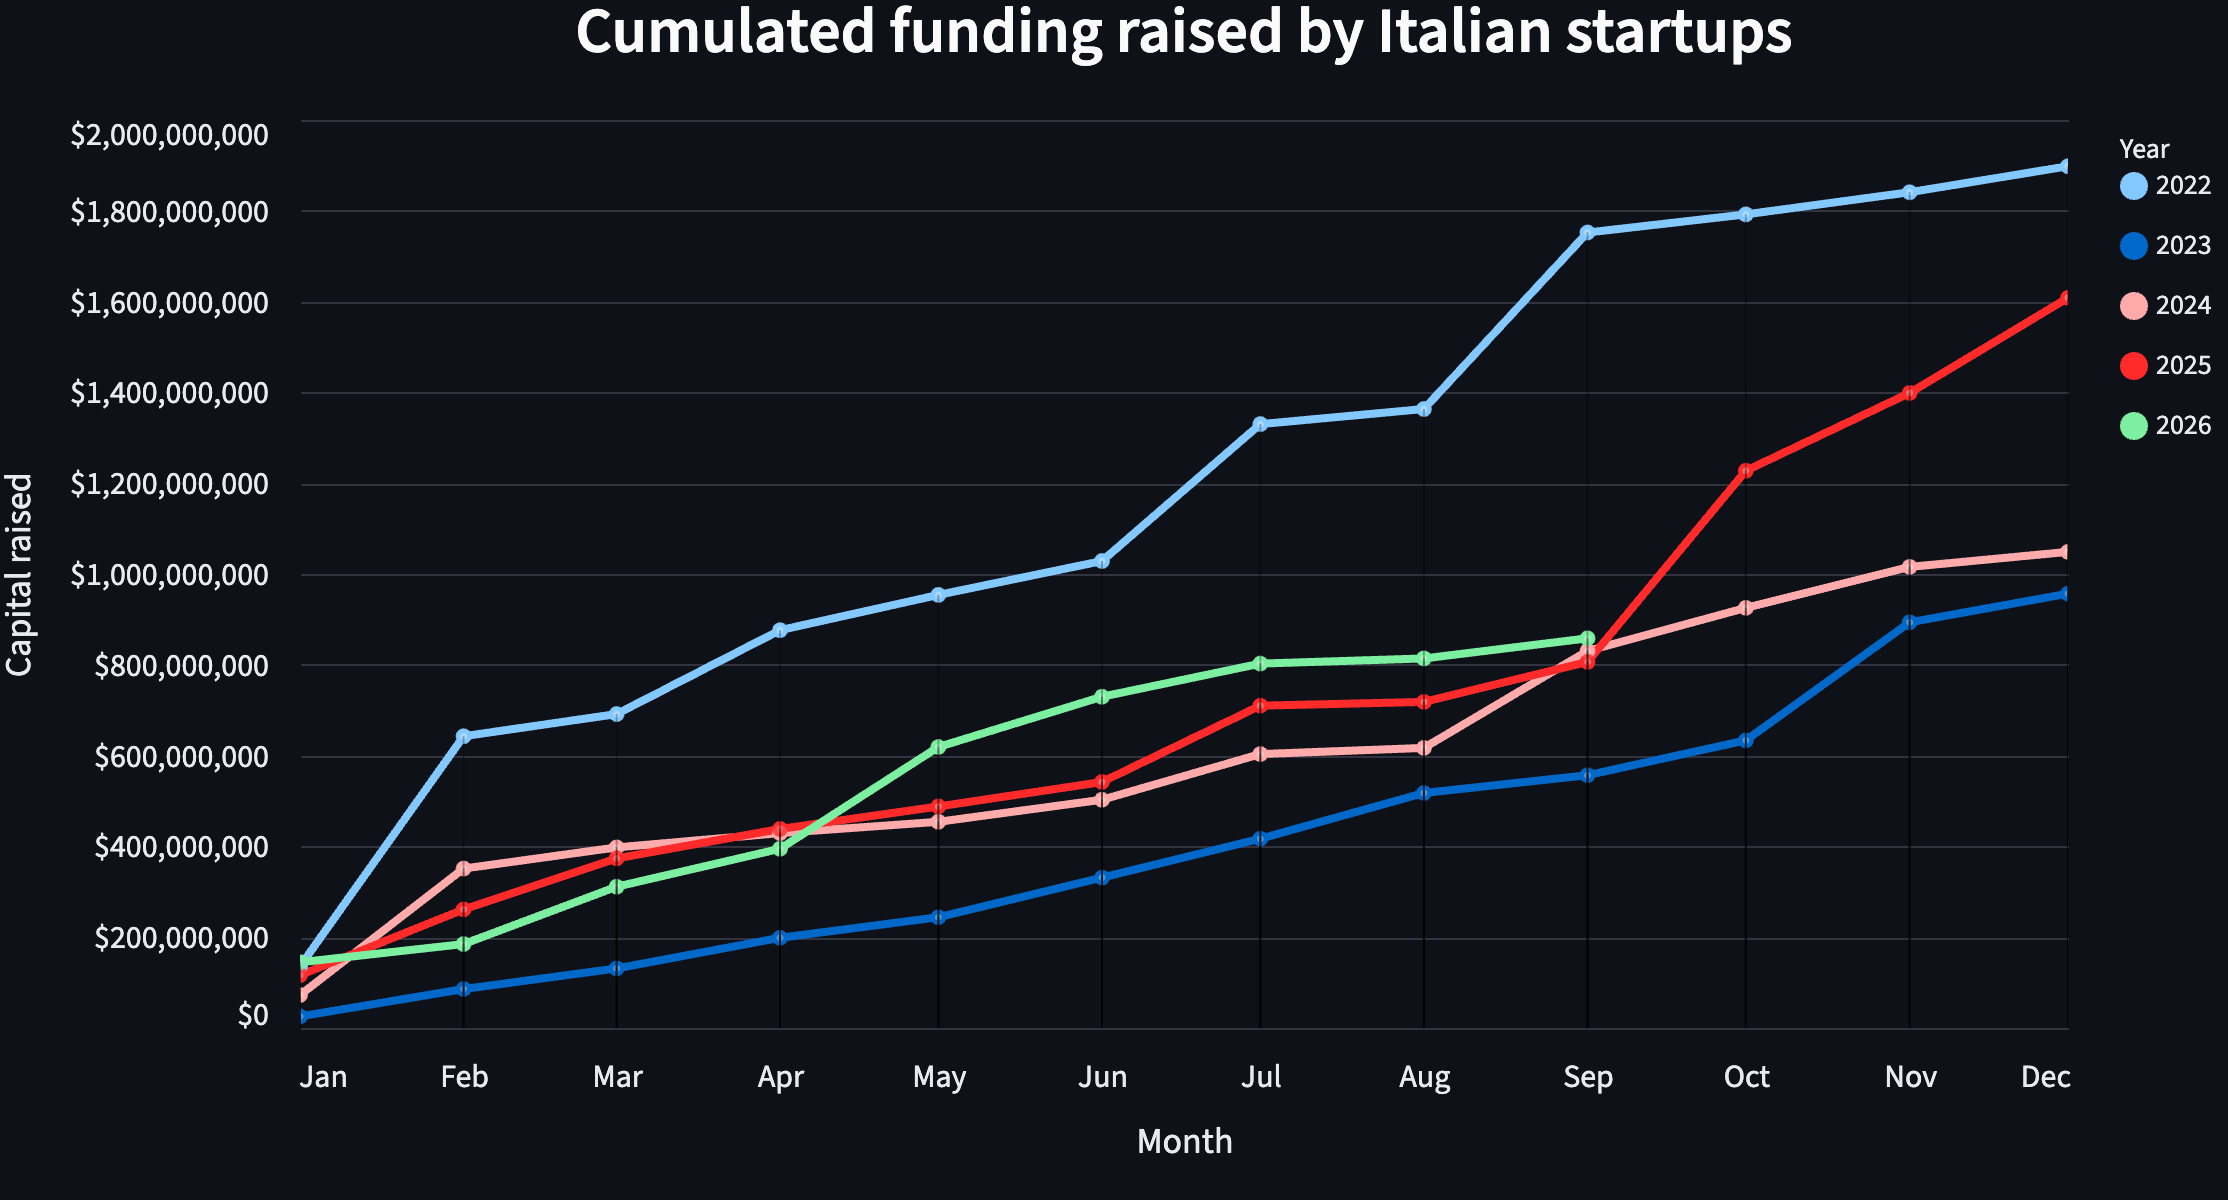The height and width of the screenshot is (1200, 2228).
Task: Click the 2024 December data point
Action: (2066, 552)
